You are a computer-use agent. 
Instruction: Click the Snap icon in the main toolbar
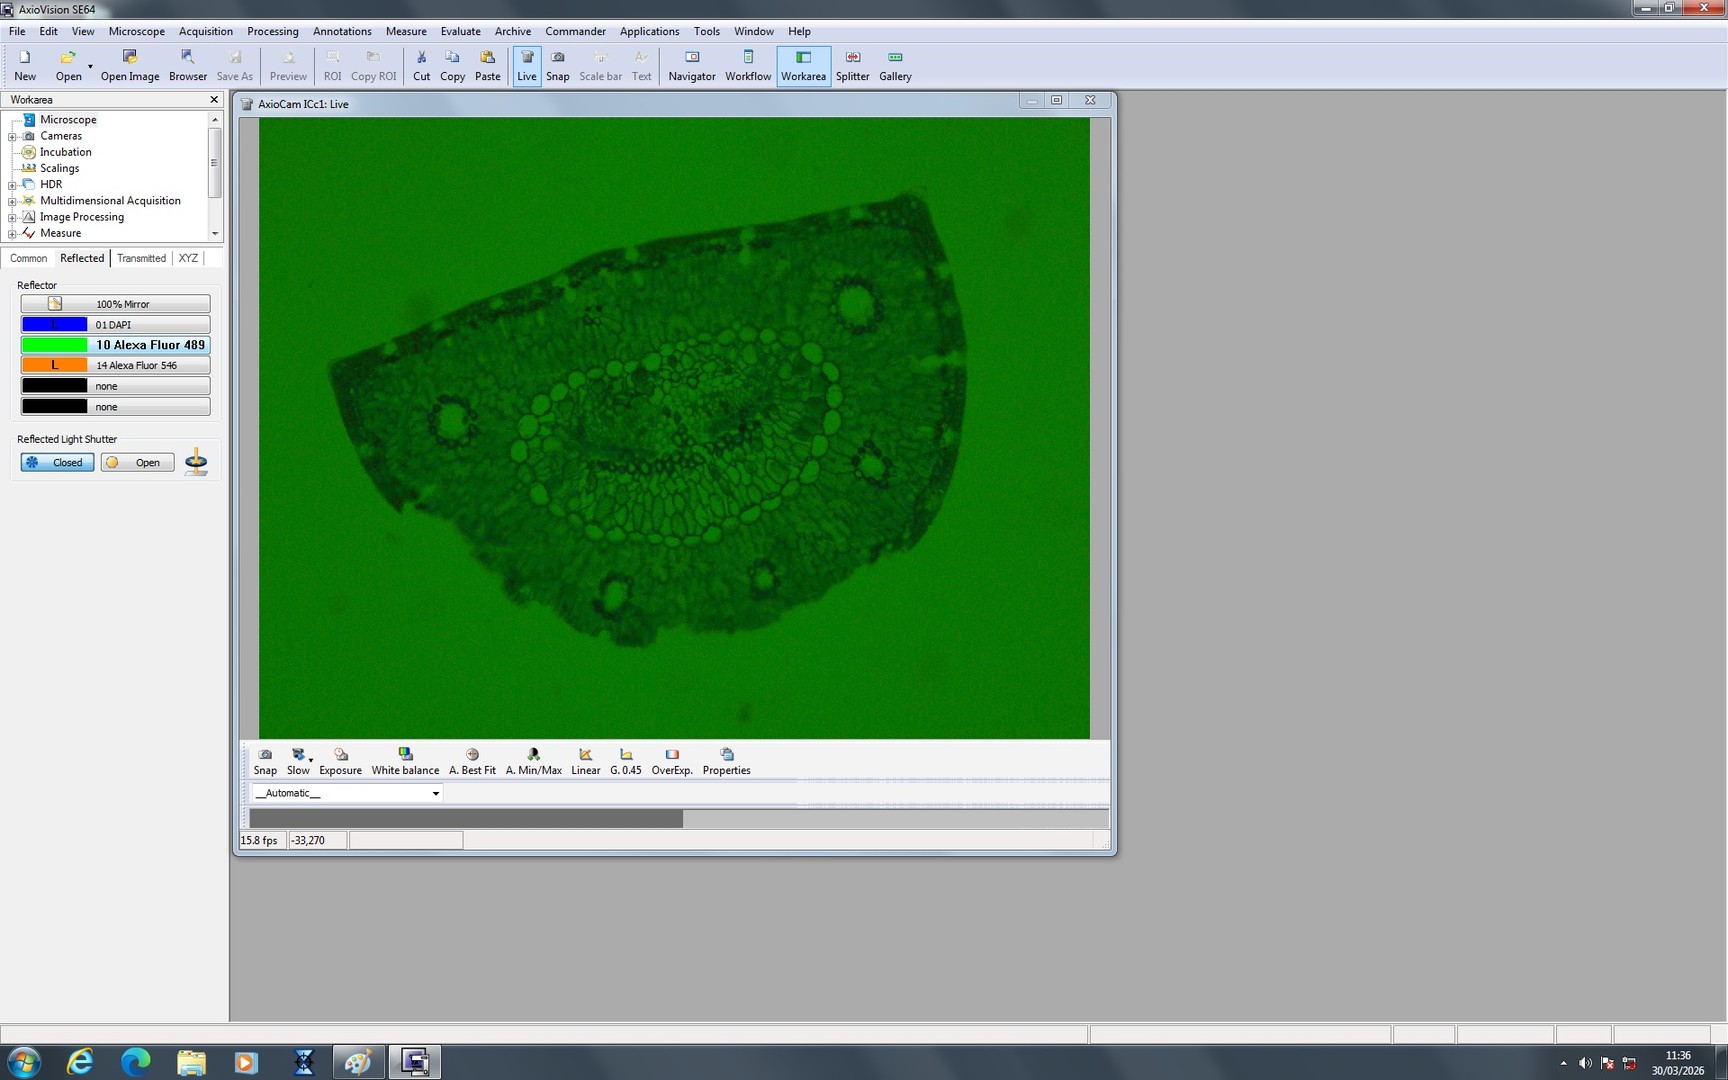557,63
